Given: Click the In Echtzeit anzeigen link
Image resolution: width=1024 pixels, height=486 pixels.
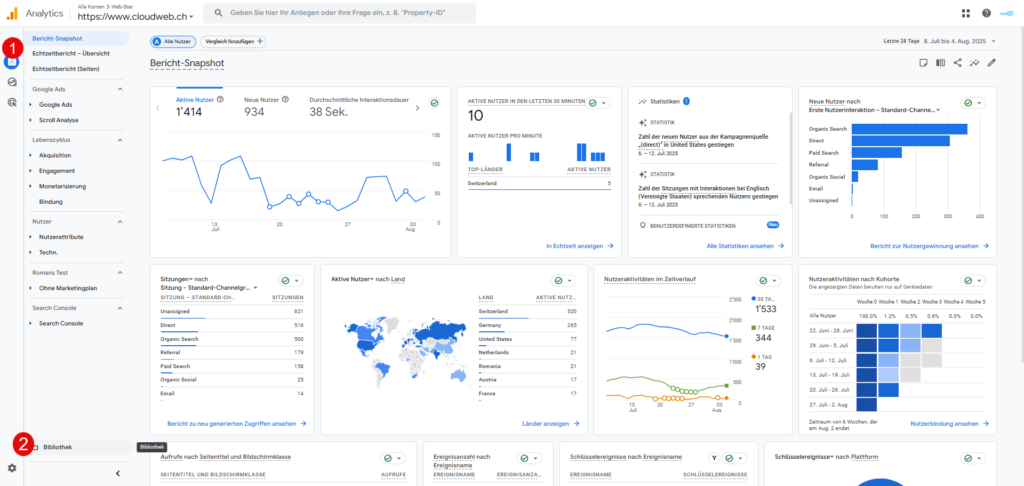Looking at the screenshot, I should point(580,246).
